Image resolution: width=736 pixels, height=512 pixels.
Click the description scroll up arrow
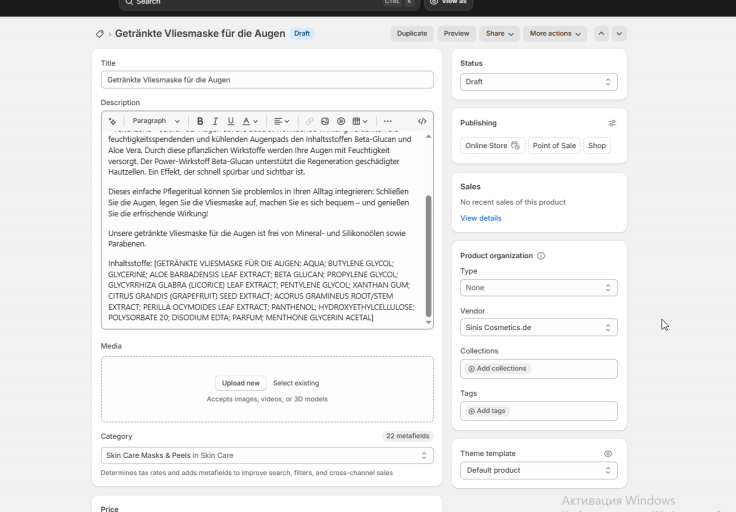(x=428, y=137)
